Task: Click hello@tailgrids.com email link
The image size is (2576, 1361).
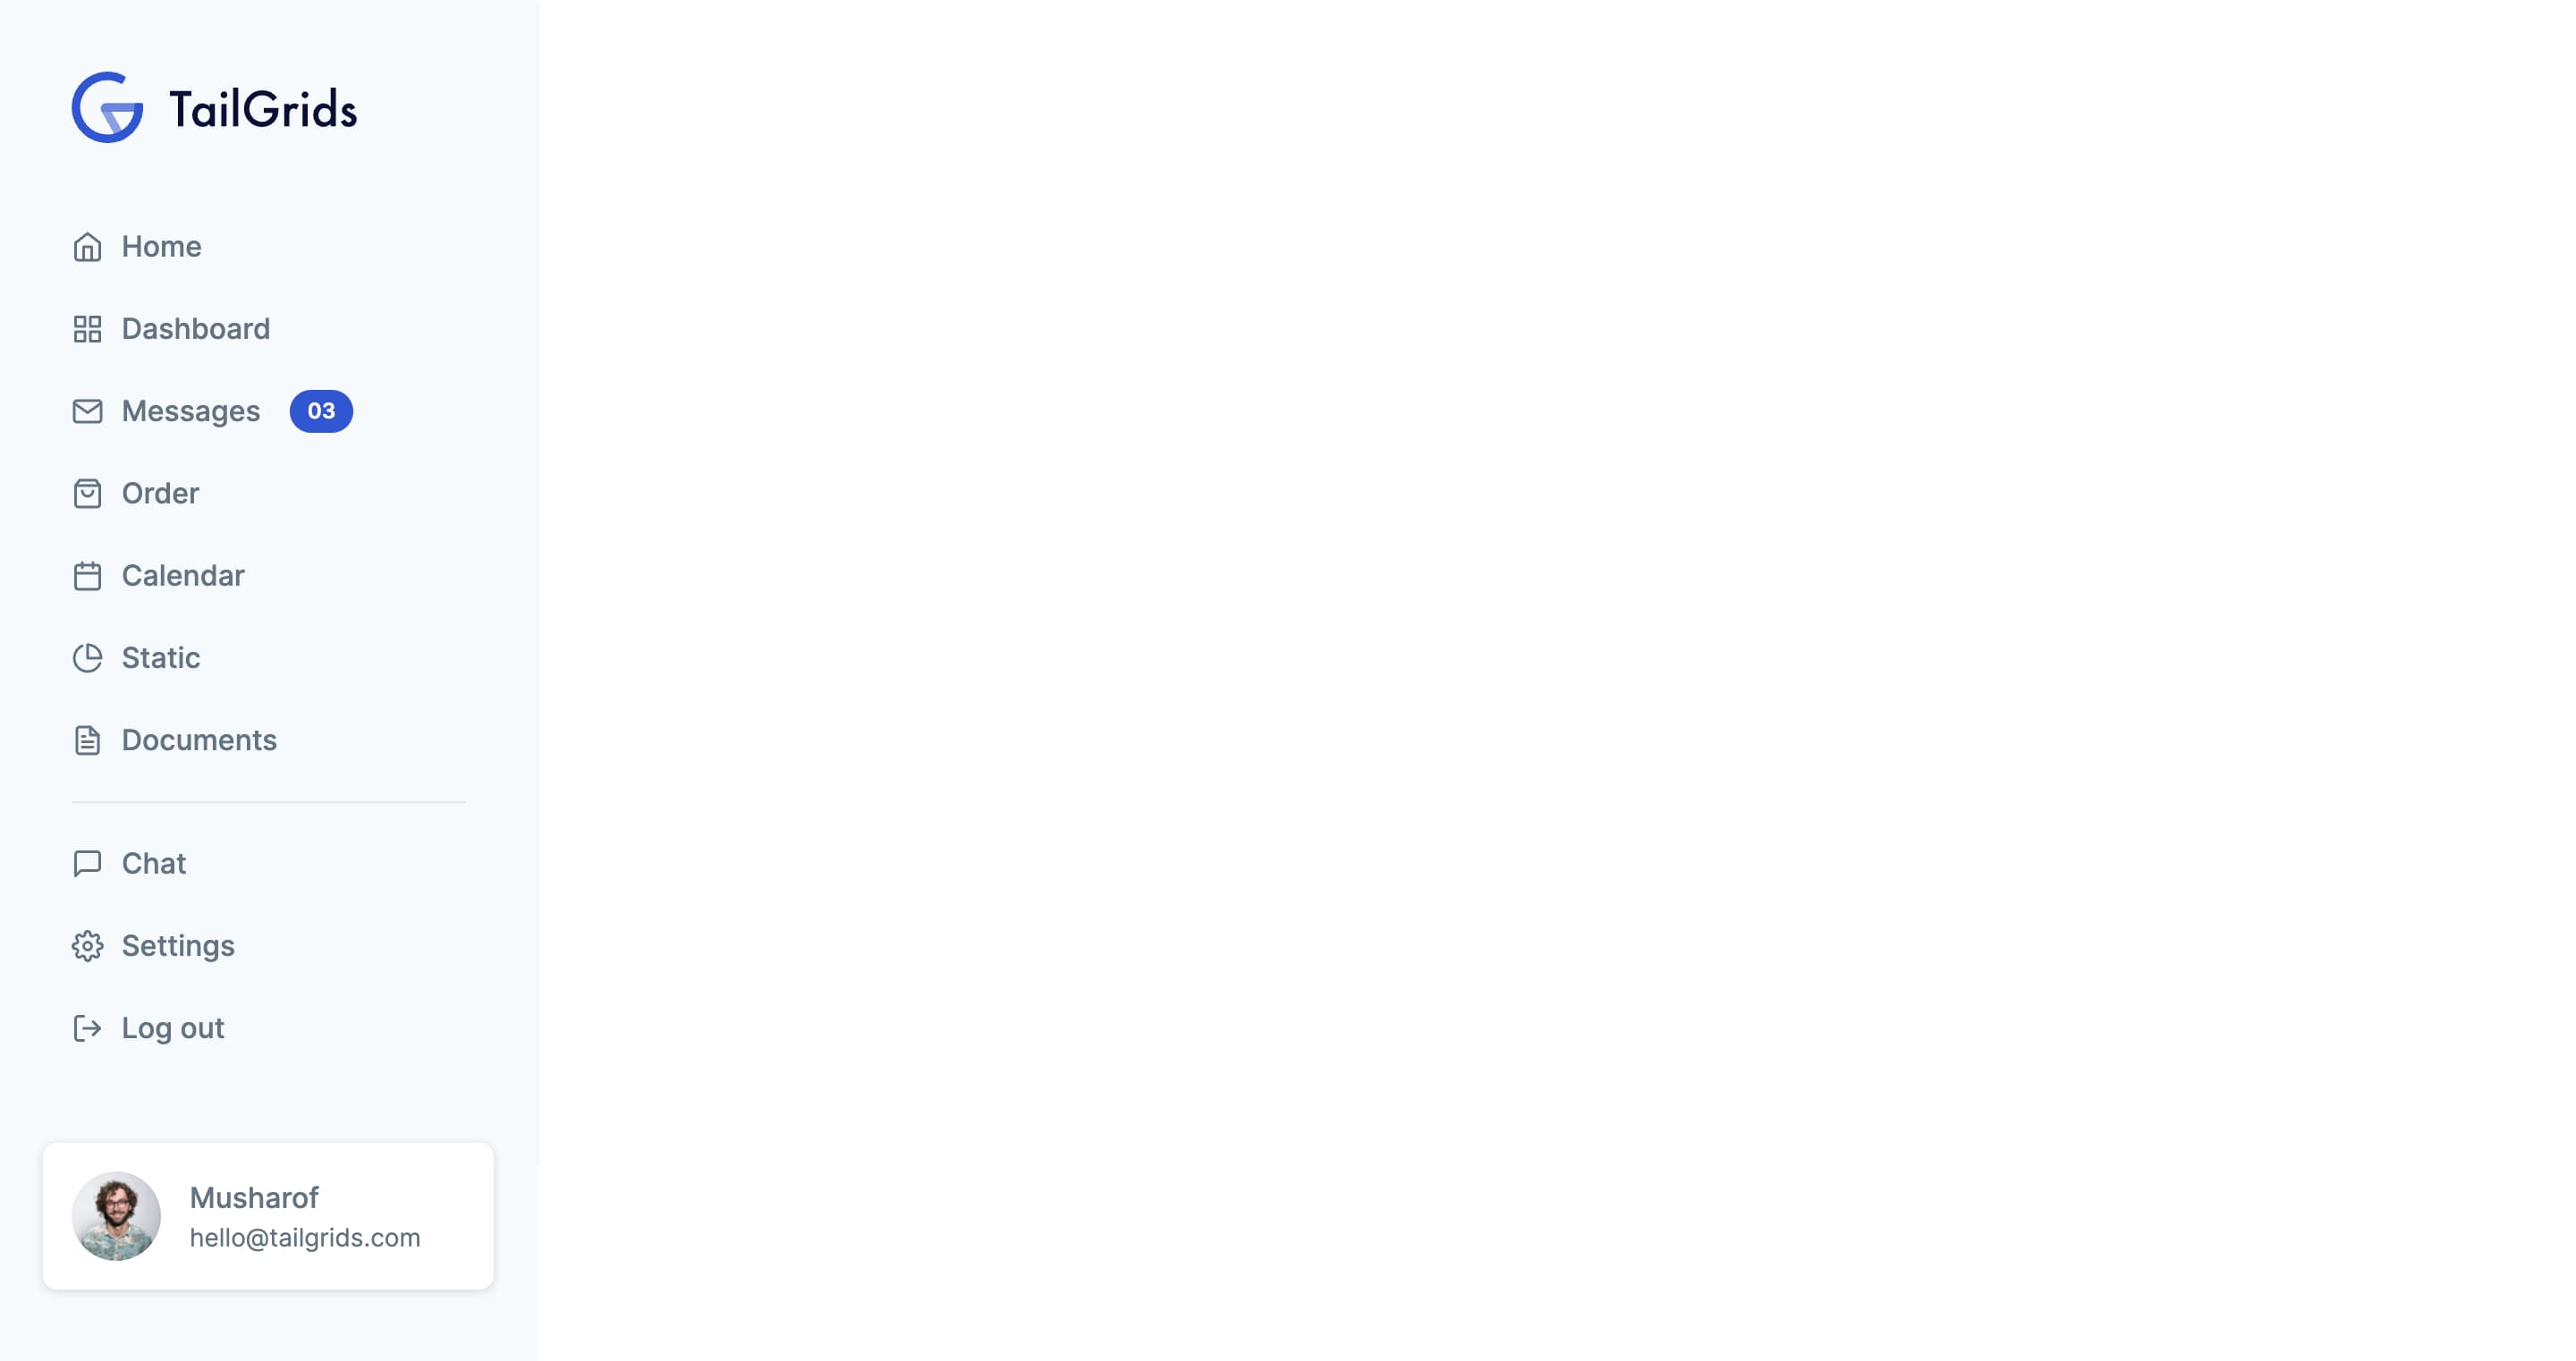Action: (x=305, y=1237)
